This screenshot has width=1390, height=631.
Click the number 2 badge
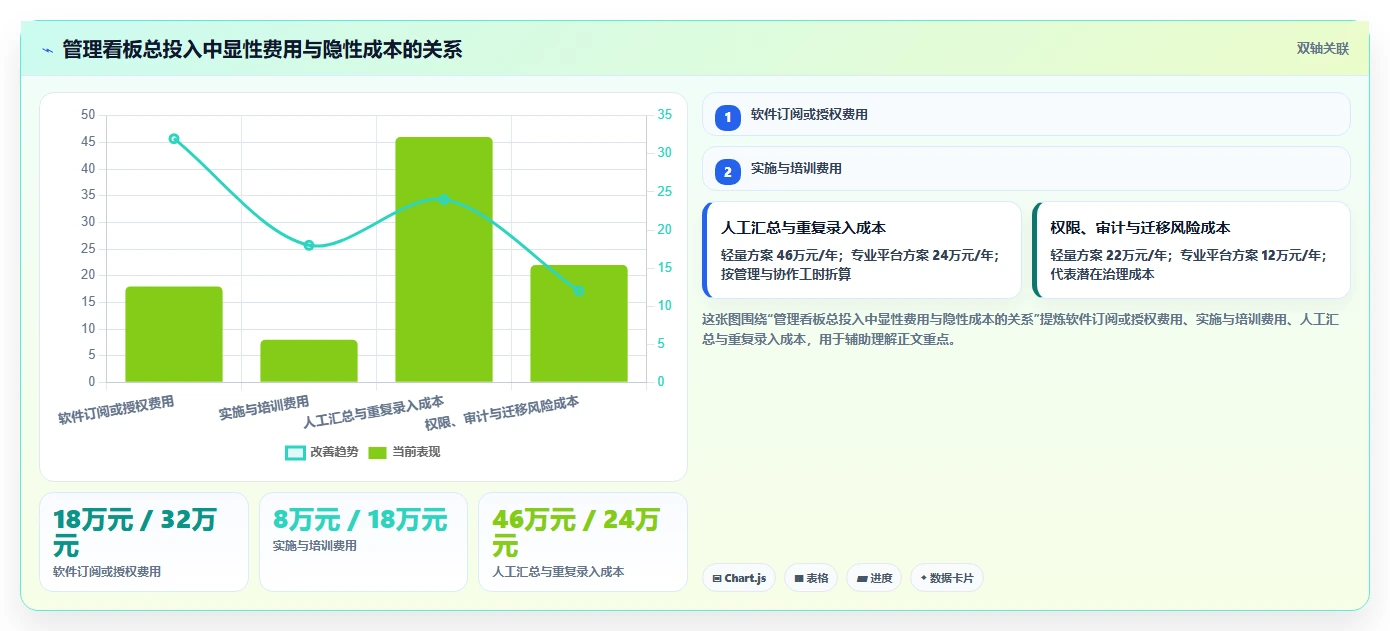click(728, 171)
